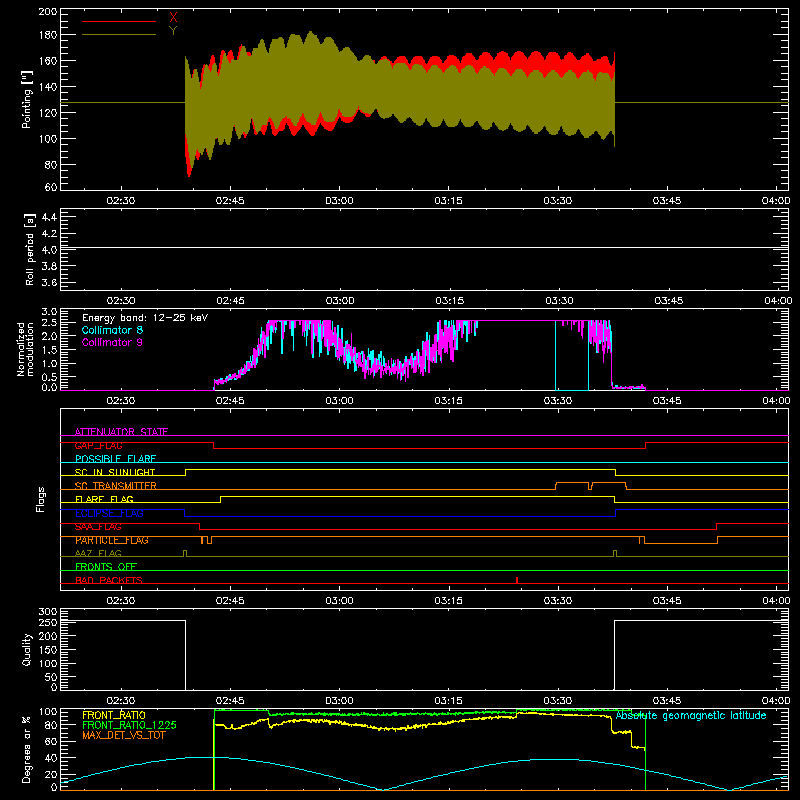Click the yellow FRONT_RATIO legend label
This screenshot has height=800, width=800.
coord(114,715)
